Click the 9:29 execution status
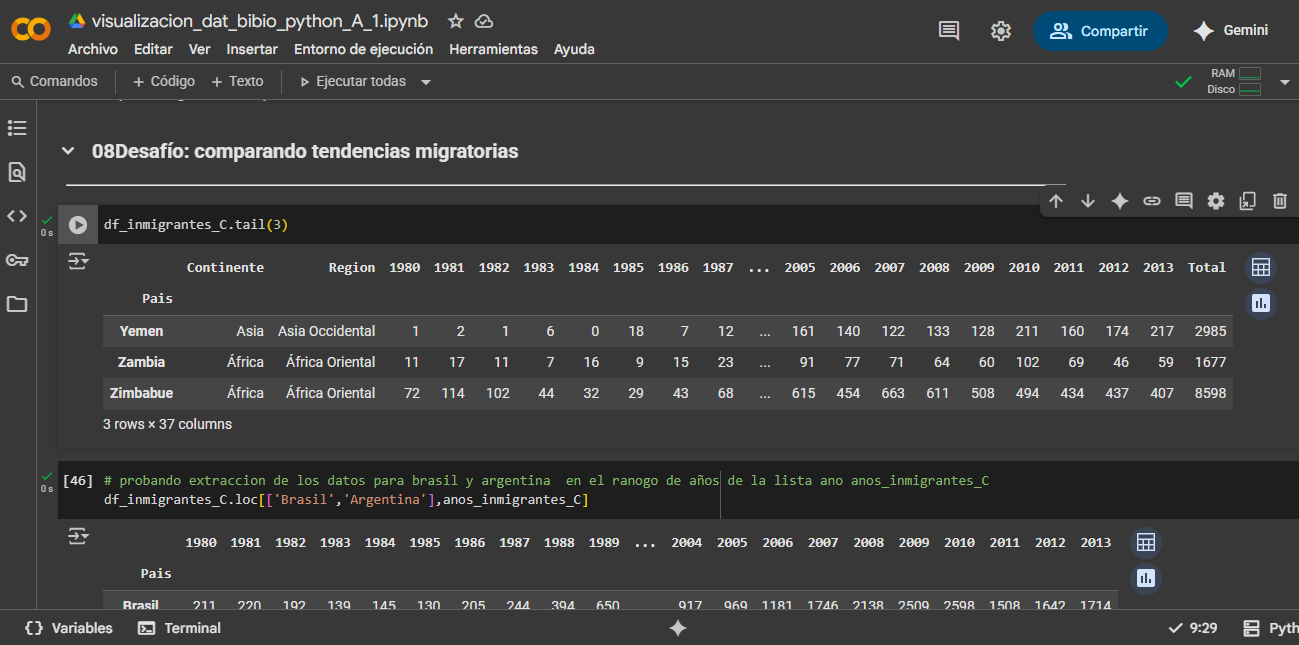The width and height of the screenshot is (1299, 645). 1193,628
